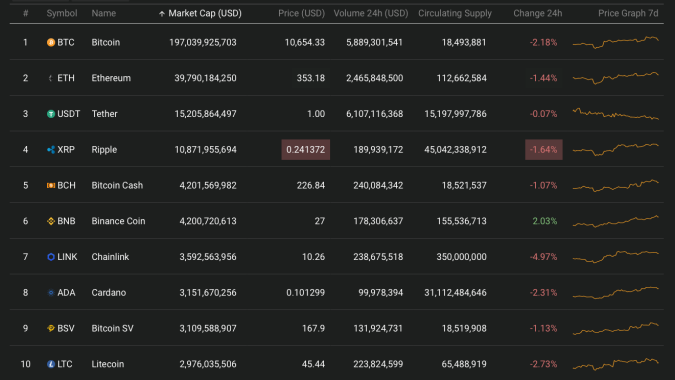Click the highlighted -1.64% change cell
Viewport: 675px width, 380px height.
click(x=544, y=149)
